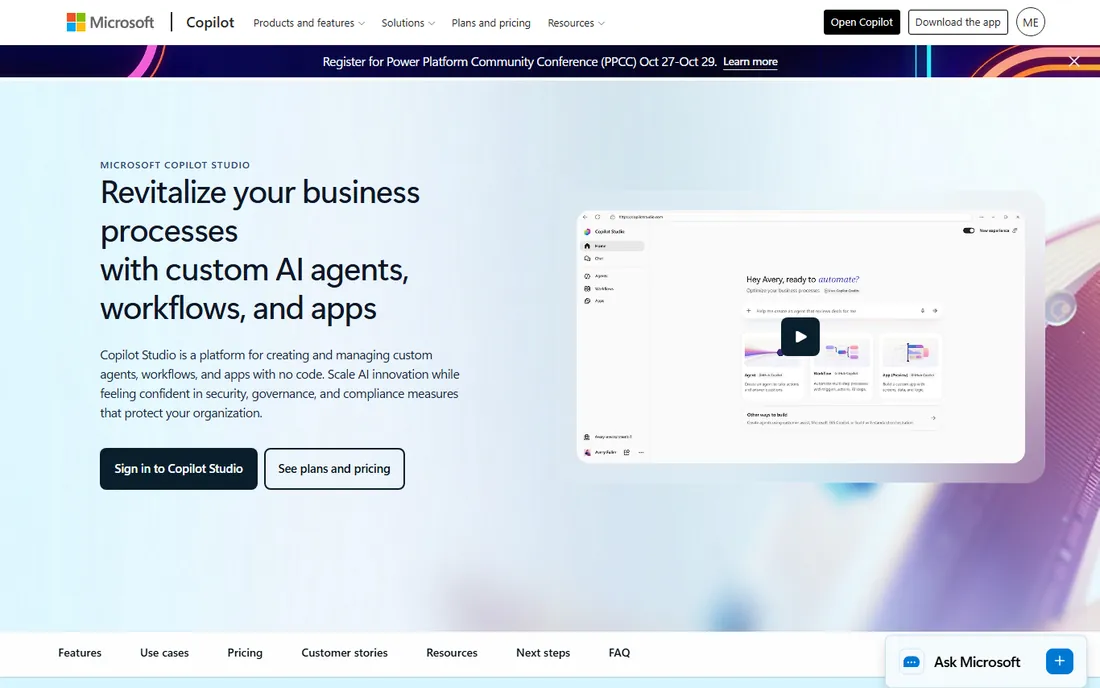Image resolution: width=1100 pixels, height=688 pixels.
Task: Close the conference announcement banner
Action: (1074, 61)
